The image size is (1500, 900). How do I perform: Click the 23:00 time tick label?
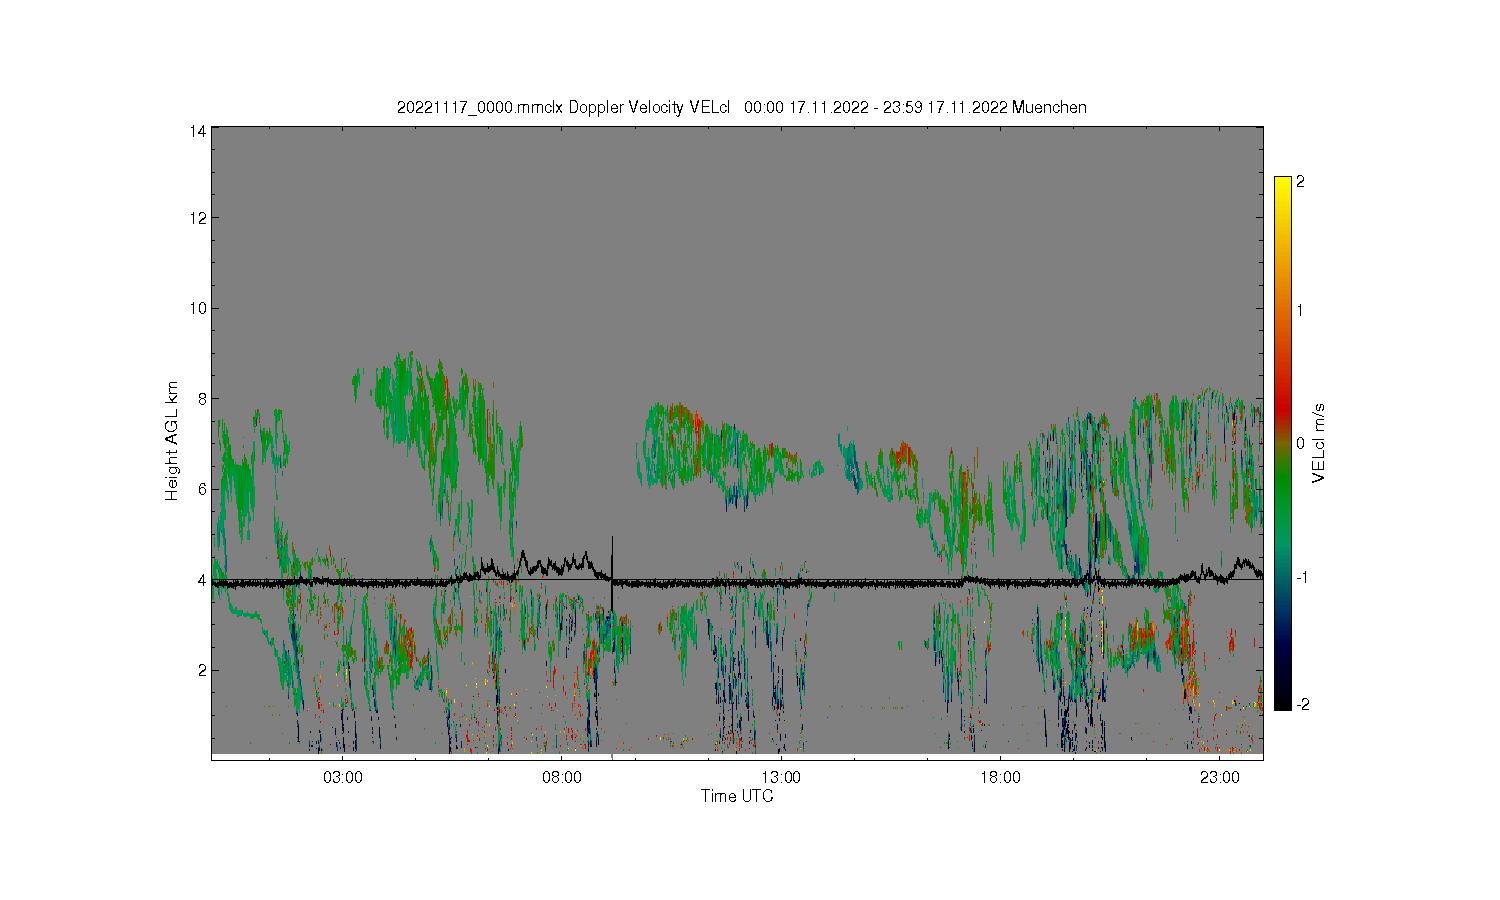pos(1219,777)
